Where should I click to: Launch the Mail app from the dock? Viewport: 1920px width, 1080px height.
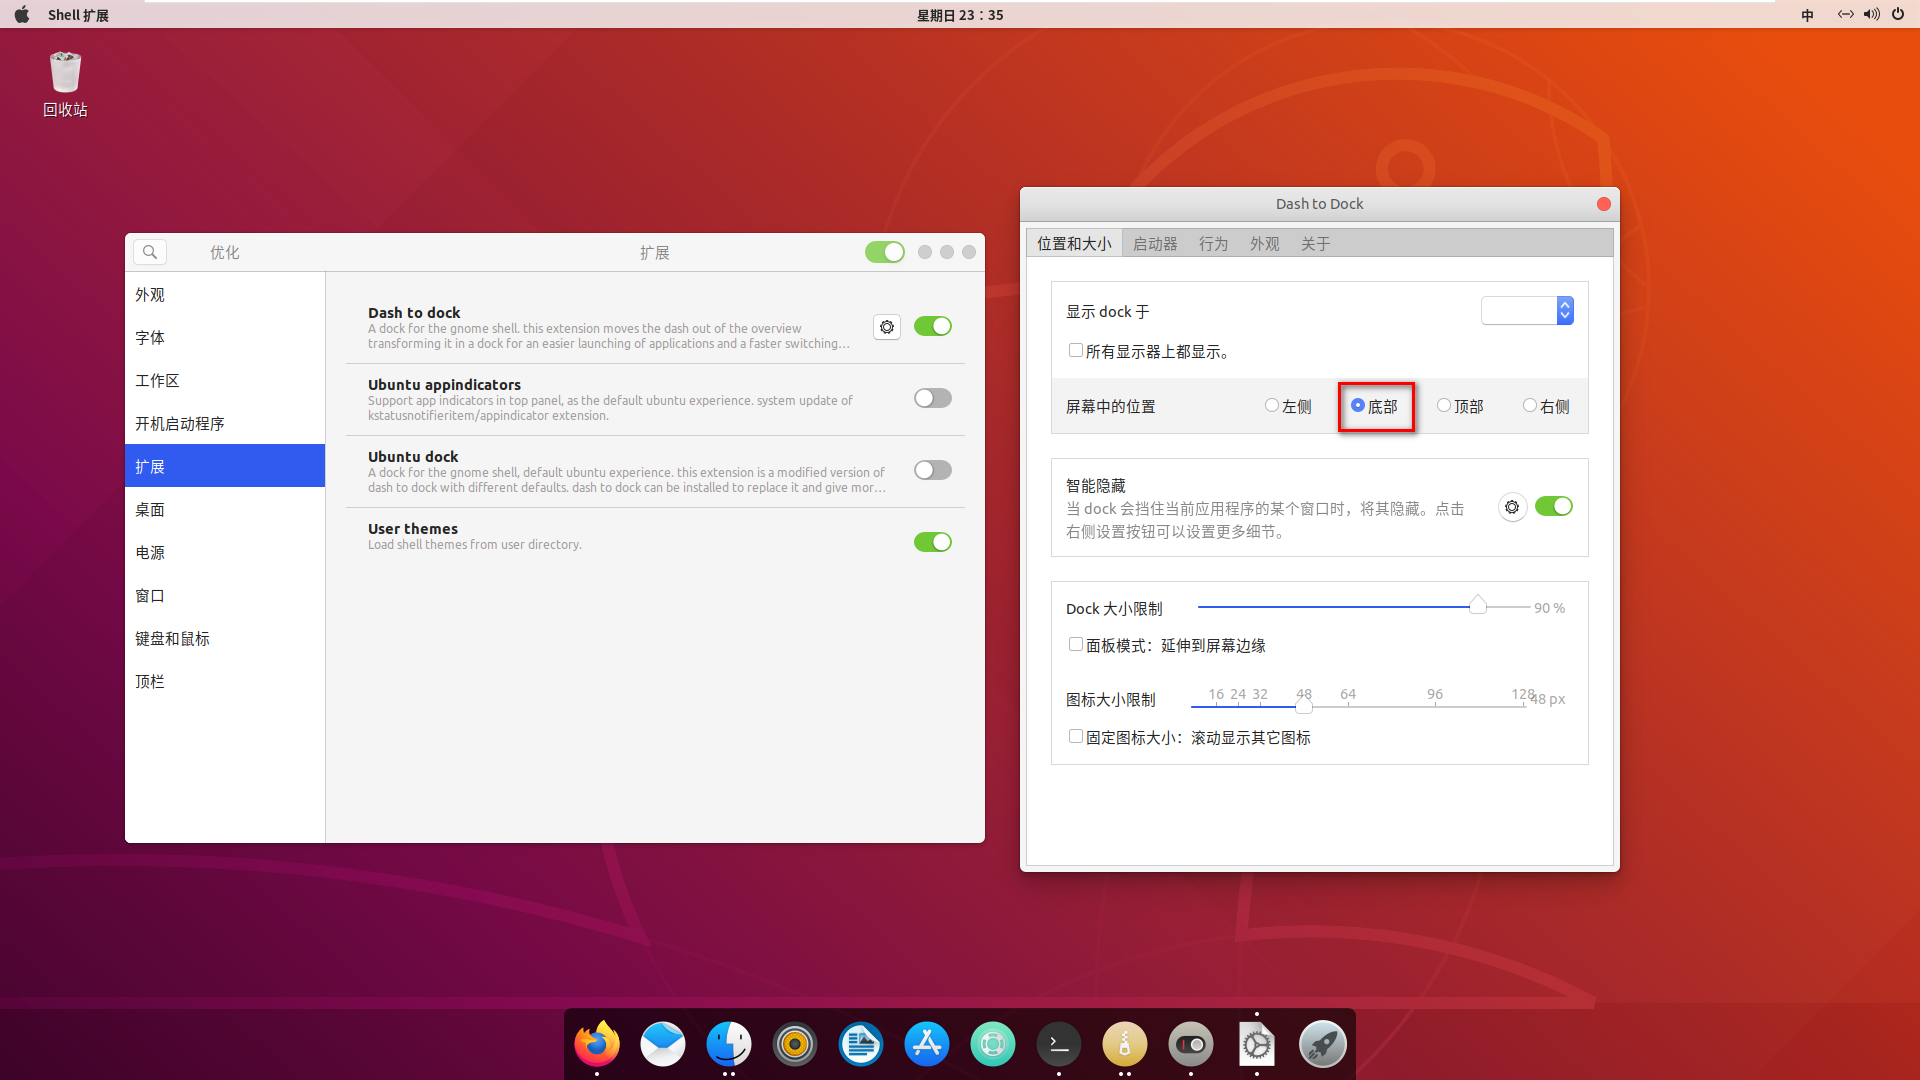[662, 1043]
